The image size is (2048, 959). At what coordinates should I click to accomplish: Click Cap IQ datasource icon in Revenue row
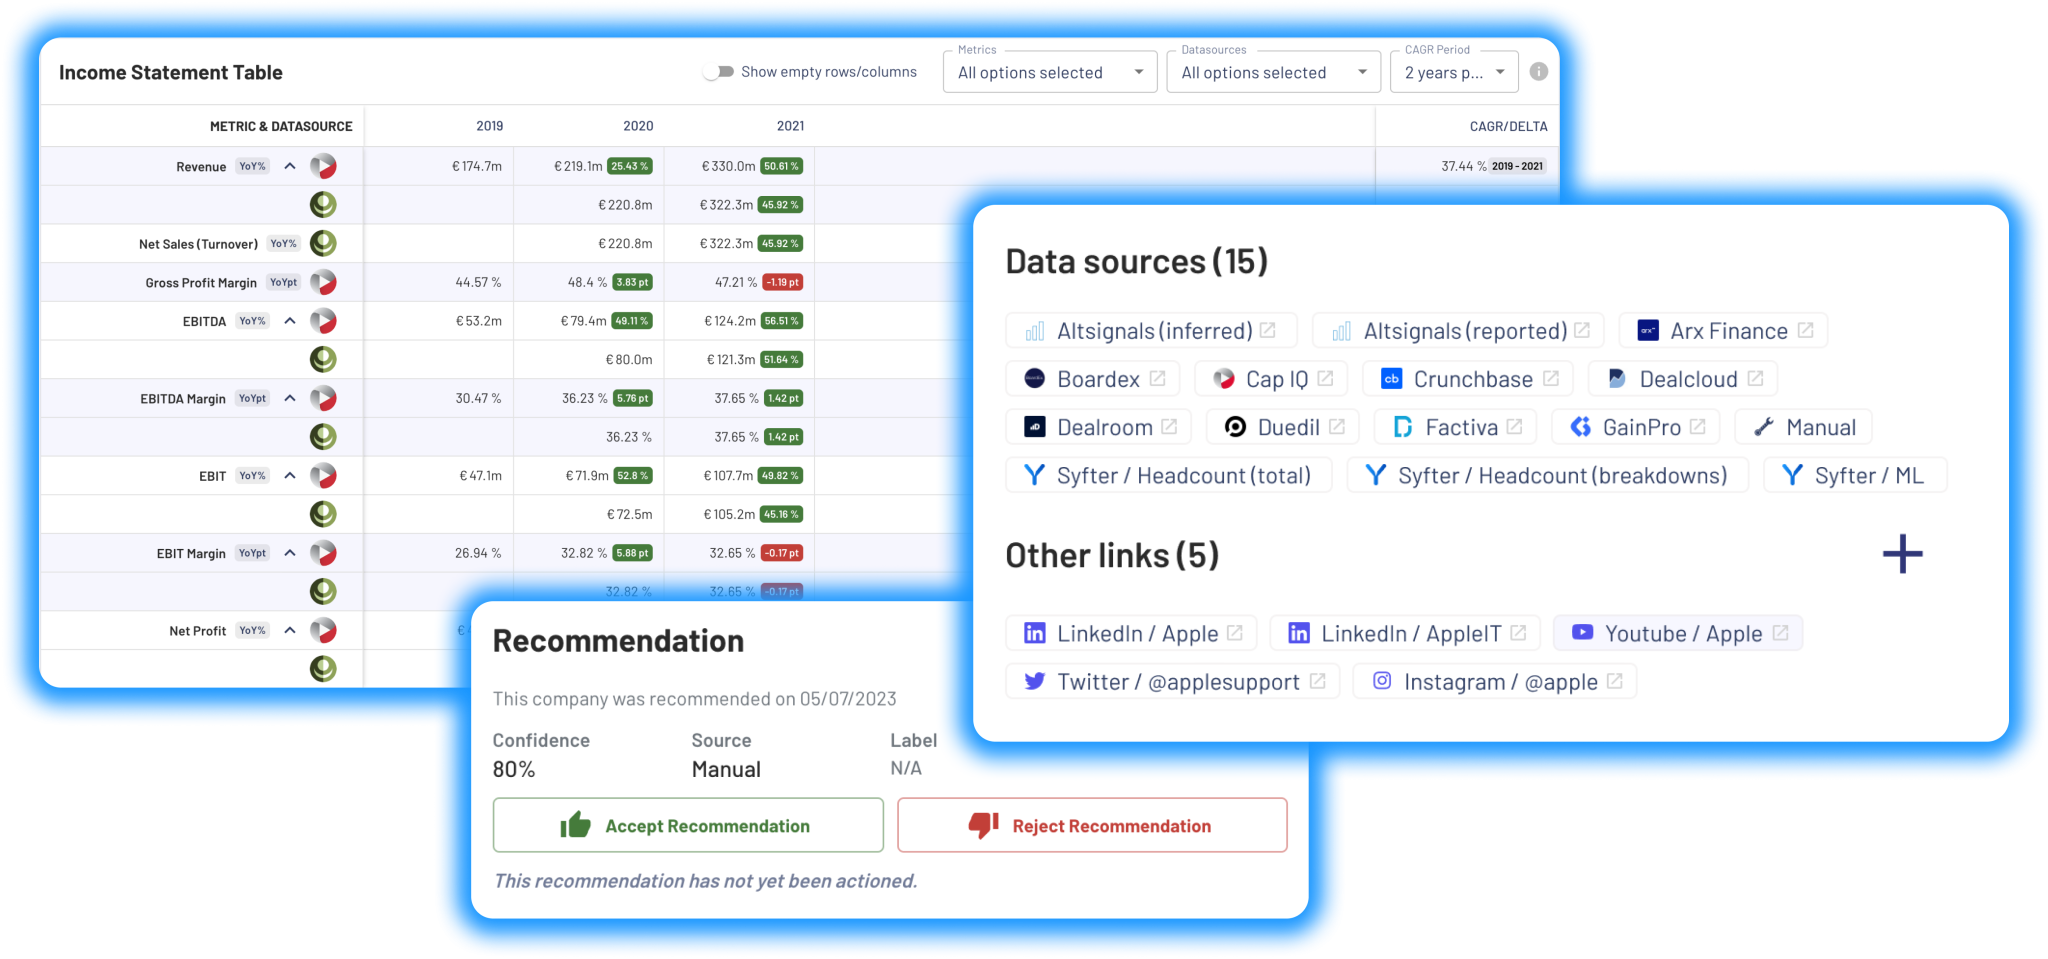point(323,166)
